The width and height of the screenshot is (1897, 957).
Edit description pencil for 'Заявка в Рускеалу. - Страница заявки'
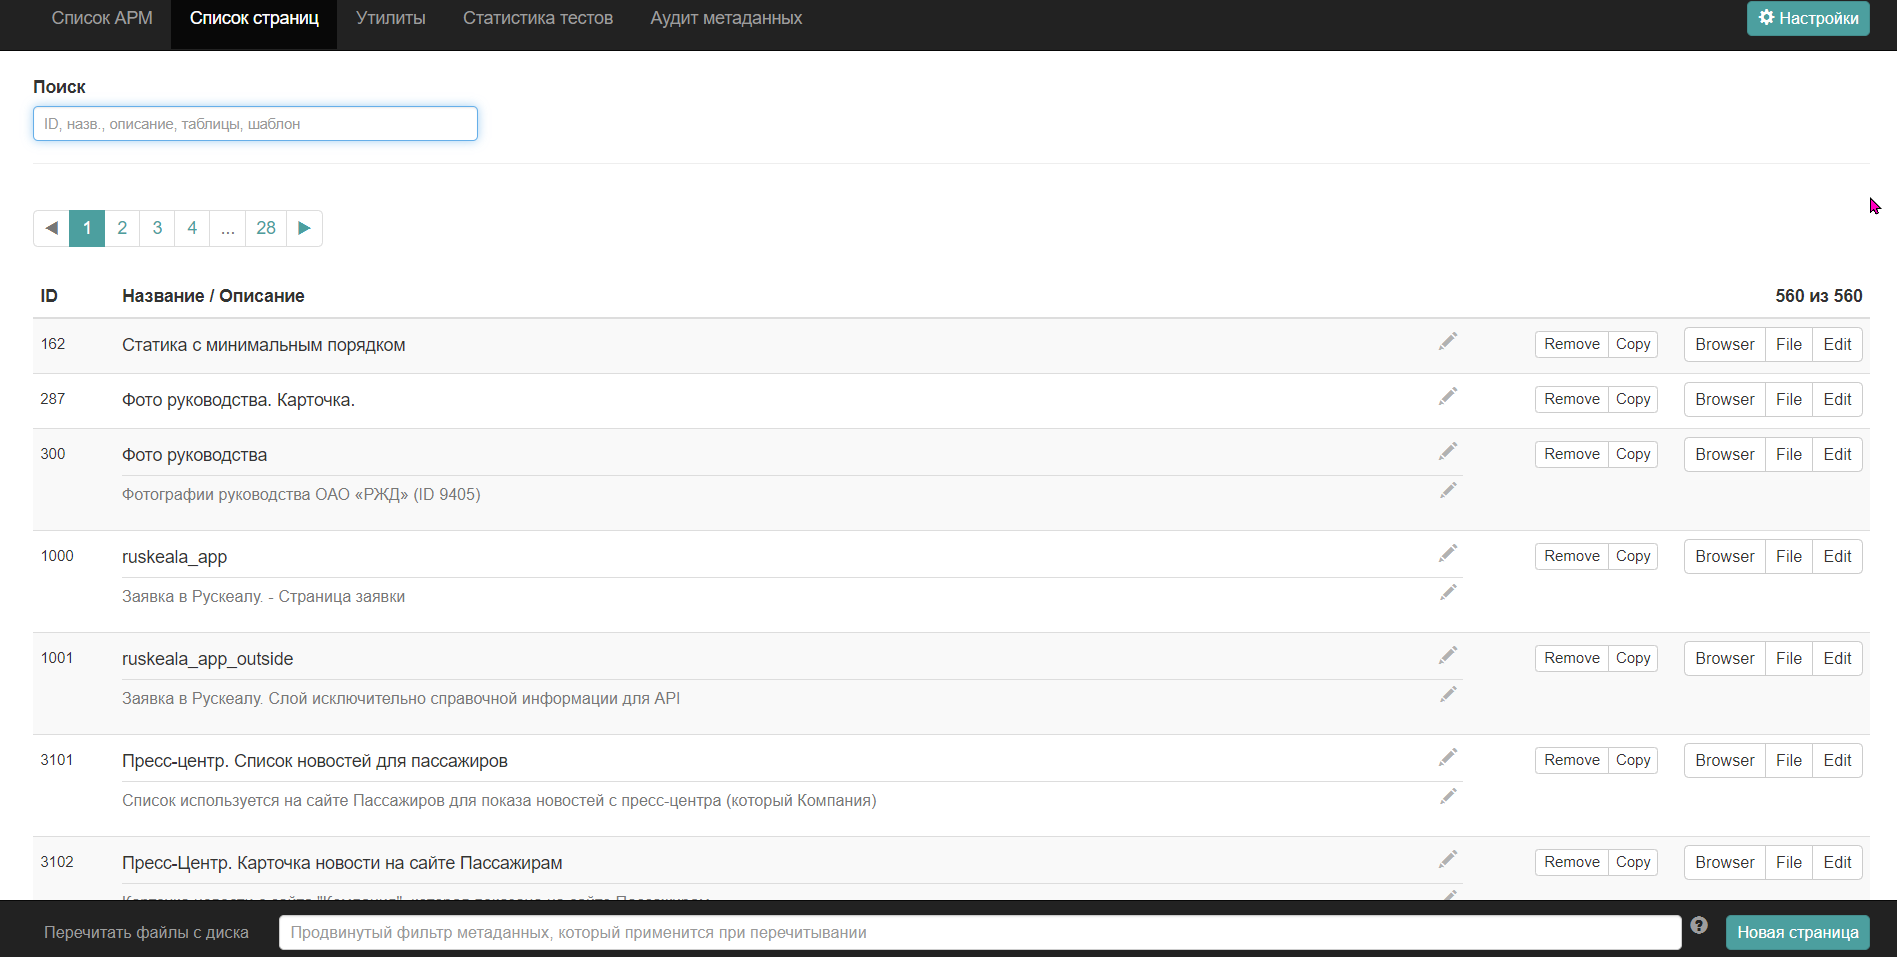point(1448,593)
